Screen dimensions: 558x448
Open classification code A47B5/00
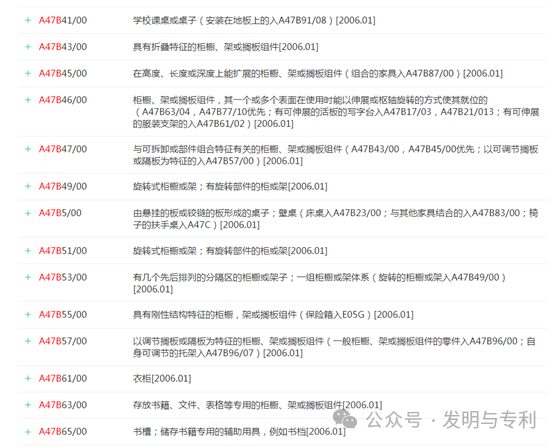click(60, 213)
